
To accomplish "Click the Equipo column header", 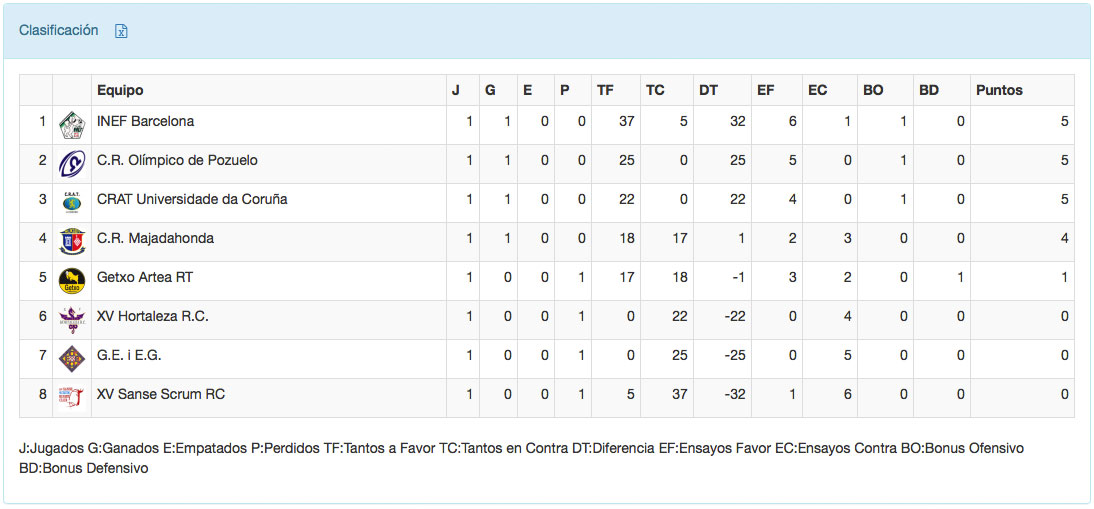I will pyautogui.click(x=120, y=90).
